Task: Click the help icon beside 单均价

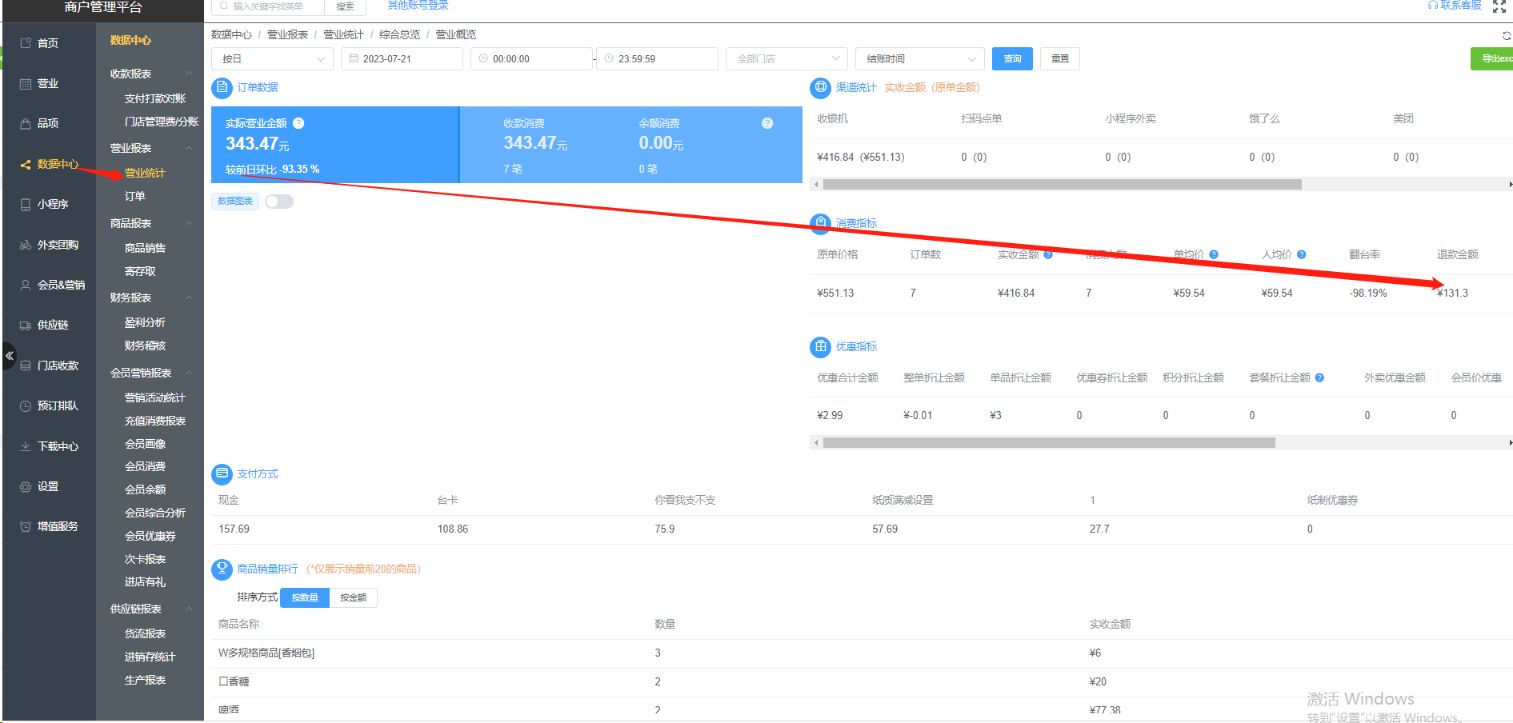Action: 1214,255
